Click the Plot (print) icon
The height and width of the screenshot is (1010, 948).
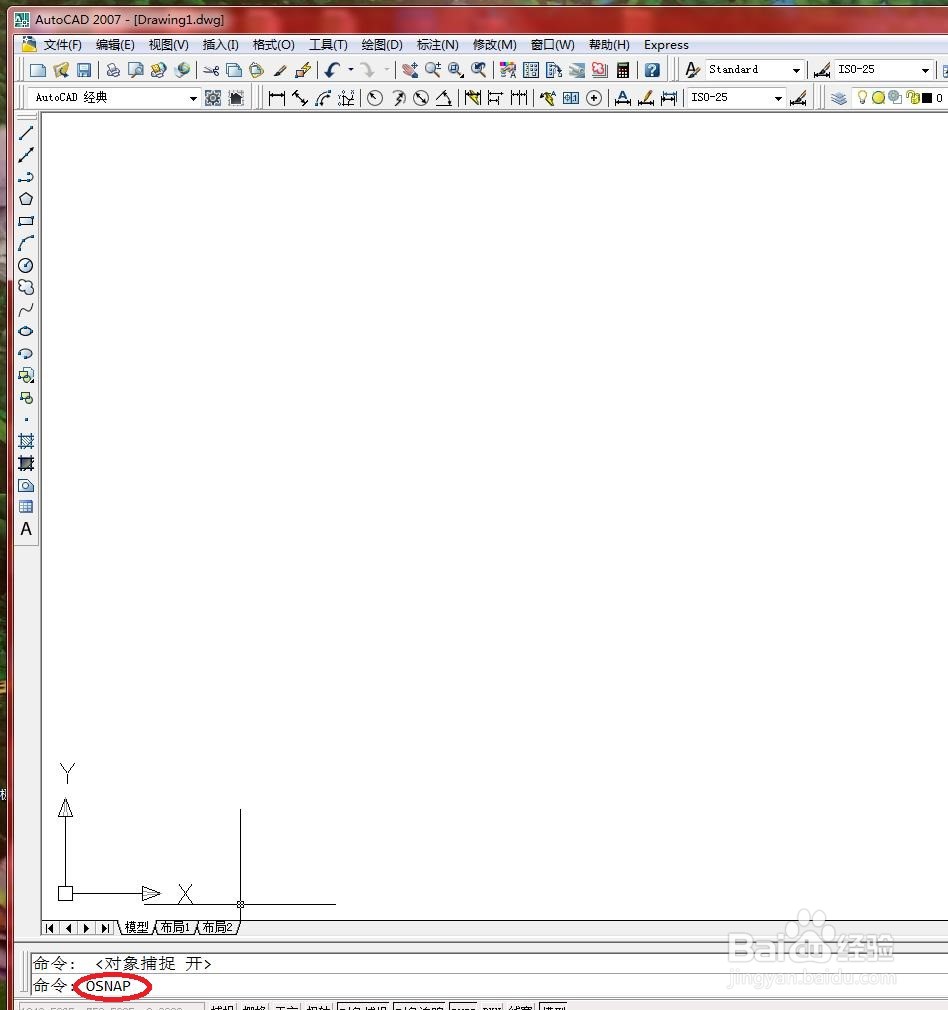tap(113, 70)
